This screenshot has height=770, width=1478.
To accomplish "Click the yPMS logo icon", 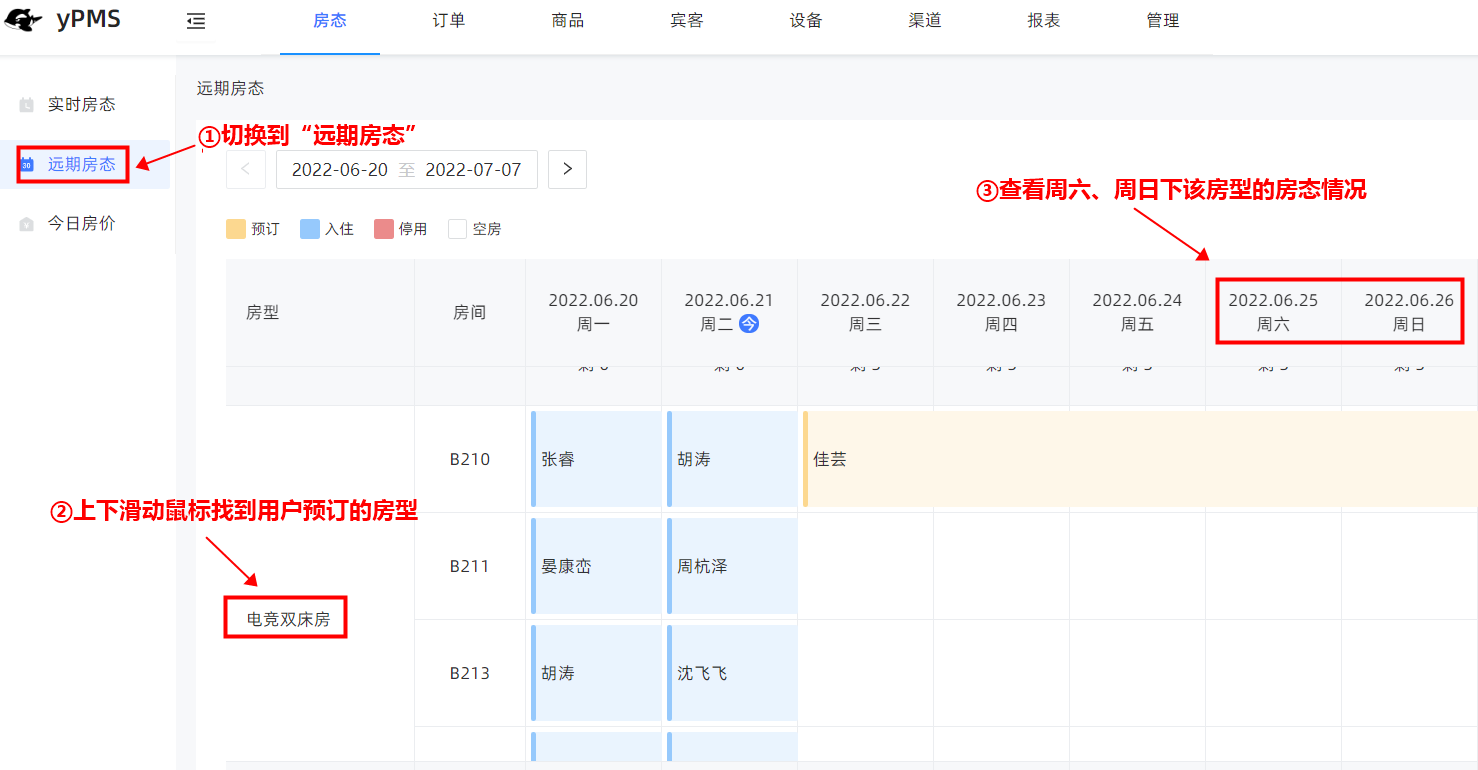I will click(x=24, y=20).
